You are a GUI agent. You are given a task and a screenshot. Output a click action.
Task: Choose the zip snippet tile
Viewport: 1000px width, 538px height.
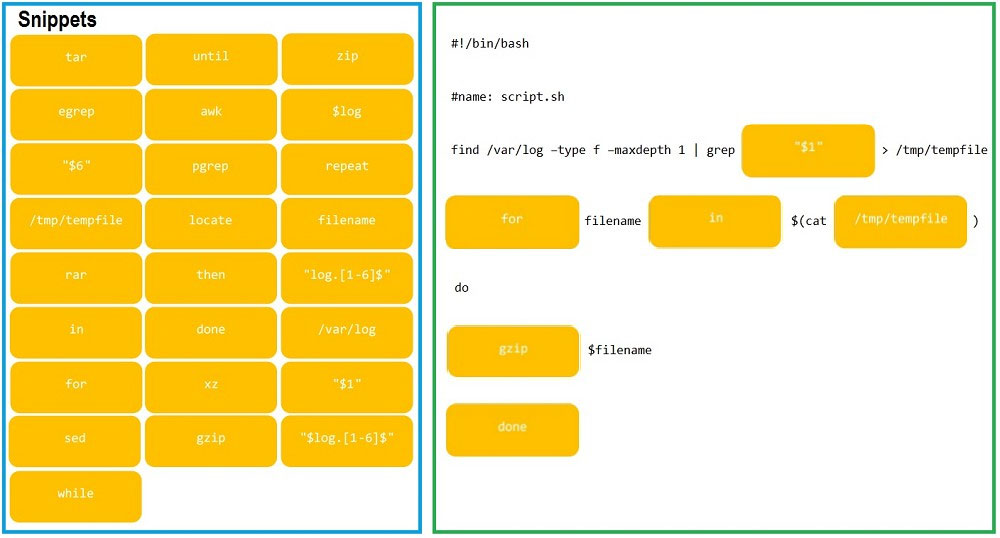pos(348,59)
